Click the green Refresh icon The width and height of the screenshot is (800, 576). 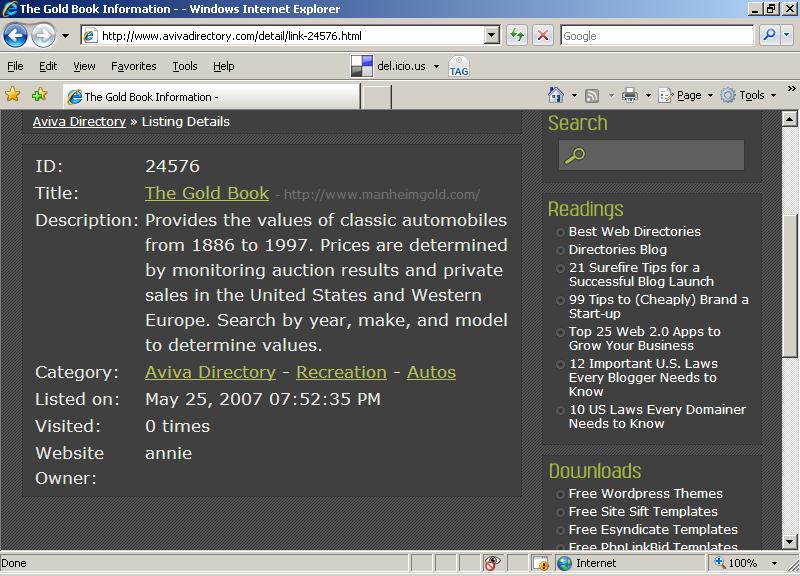[x=517, y=36]
